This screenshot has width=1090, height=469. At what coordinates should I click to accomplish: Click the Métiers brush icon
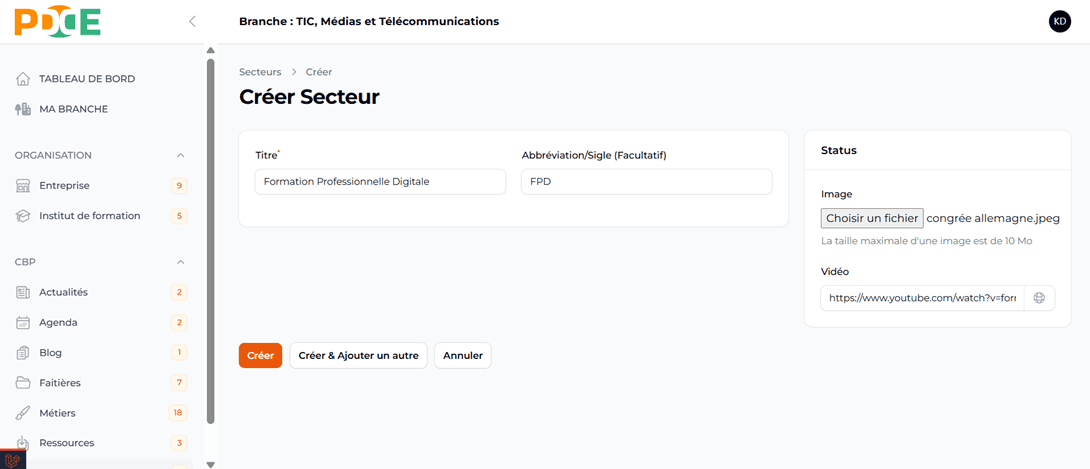(23, 413)
